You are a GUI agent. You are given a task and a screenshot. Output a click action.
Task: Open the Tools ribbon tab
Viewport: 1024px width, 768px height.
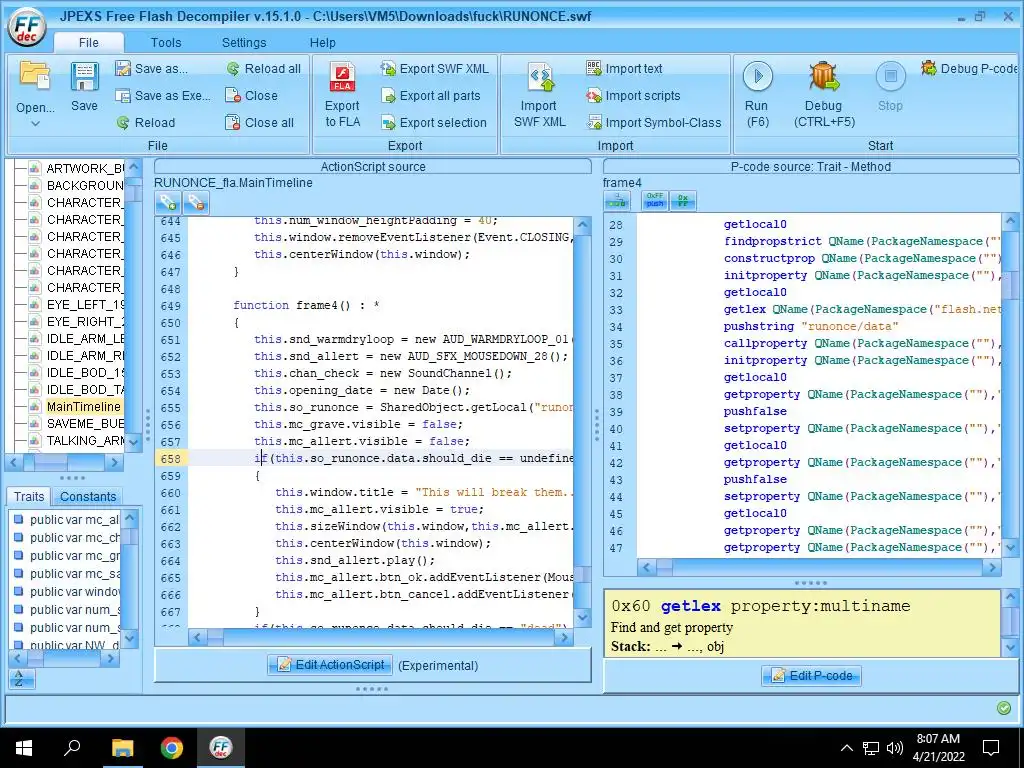(166, 42)
